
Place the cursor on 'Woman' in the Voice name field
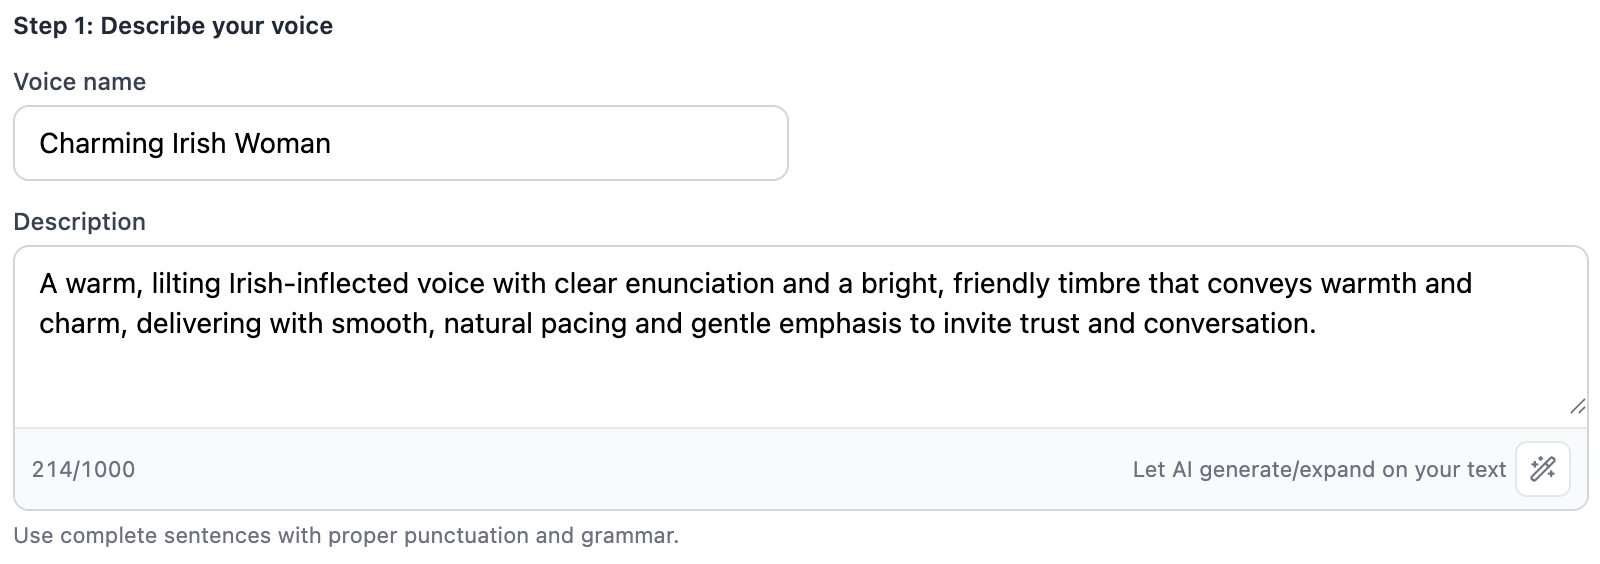282,144
